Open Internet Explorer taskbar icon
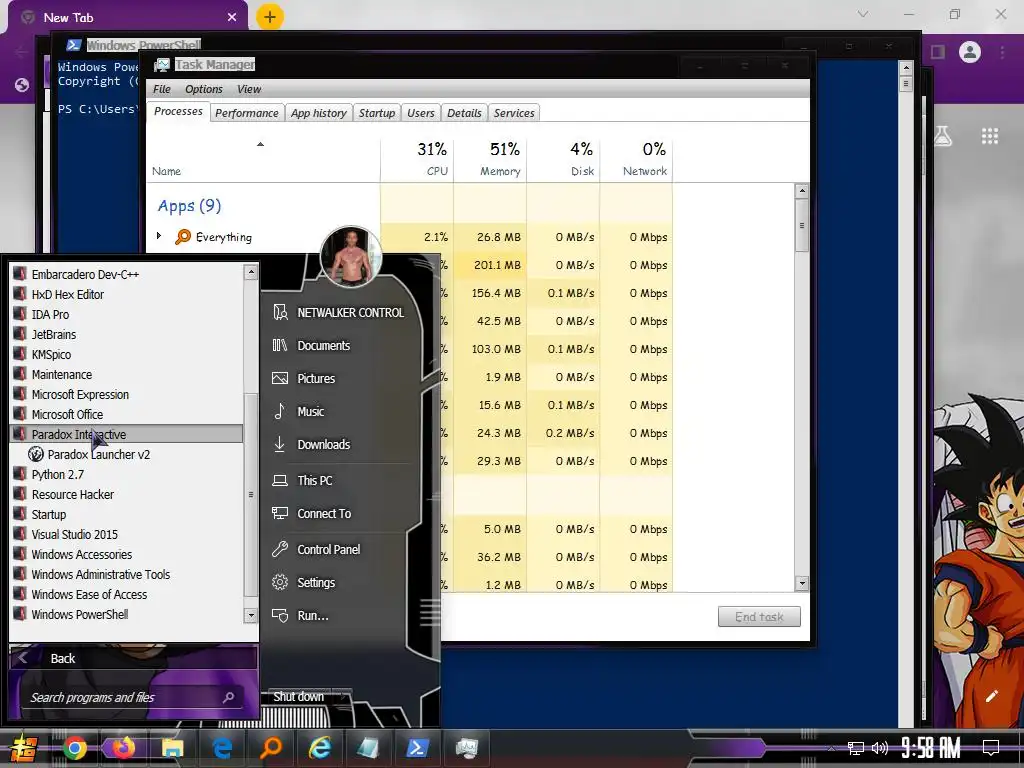1024x768 pixels. pyautogui.click(x=319, y=748)
